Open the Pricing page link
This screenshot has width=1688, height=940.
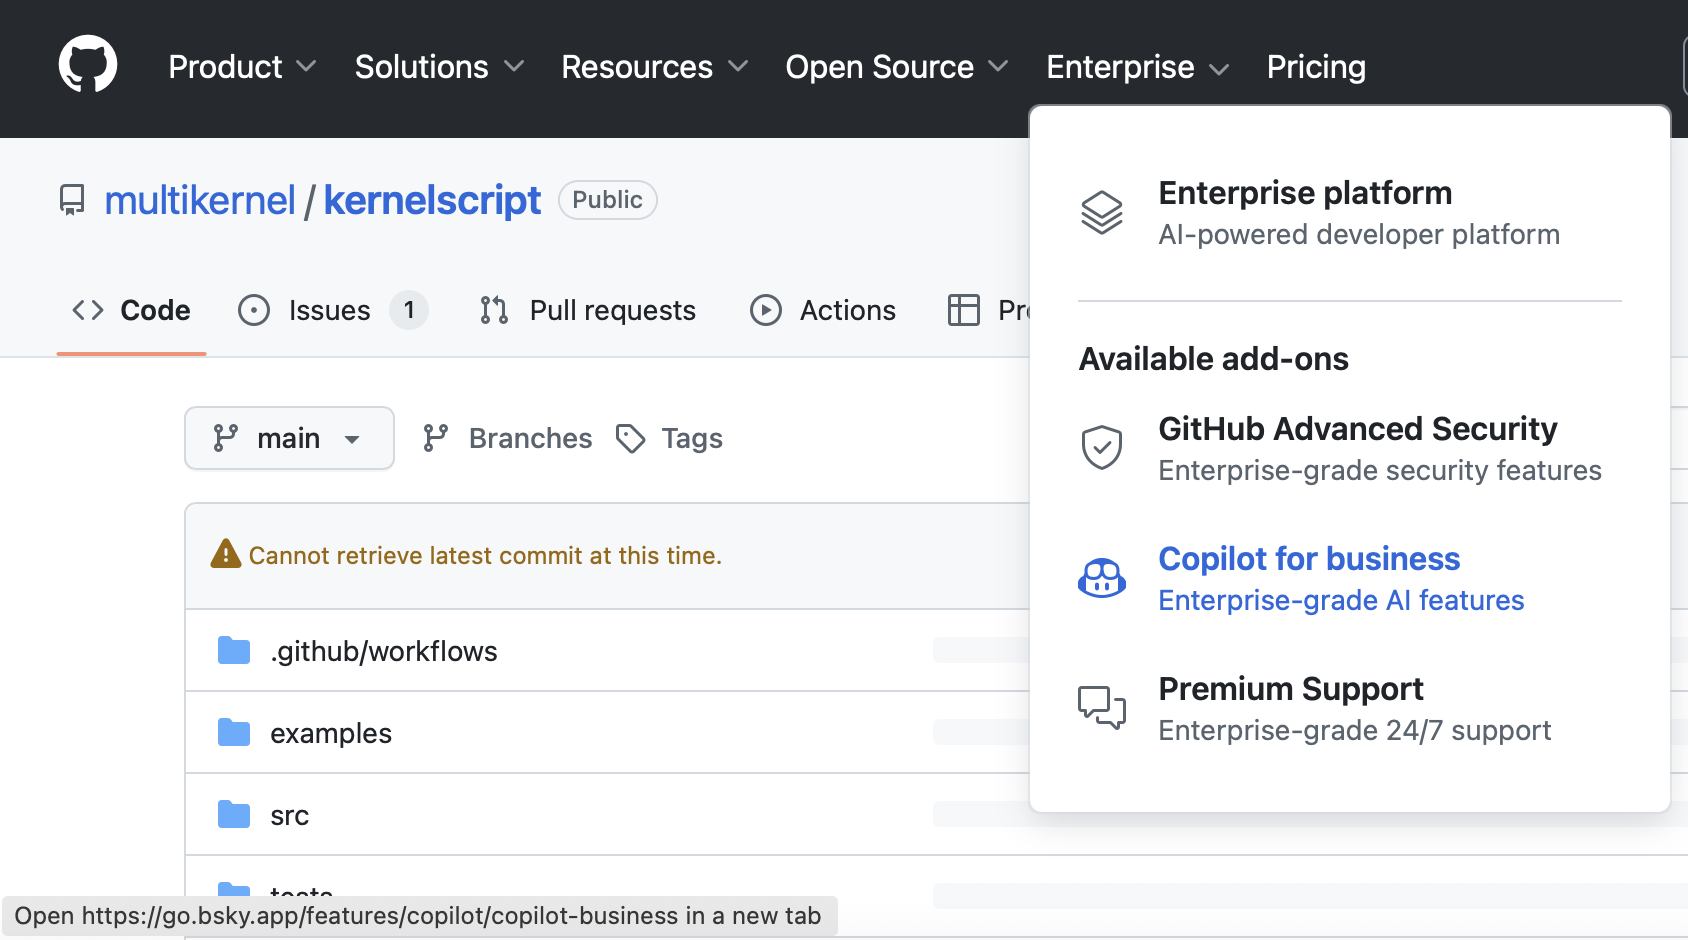coord(1316,67)
